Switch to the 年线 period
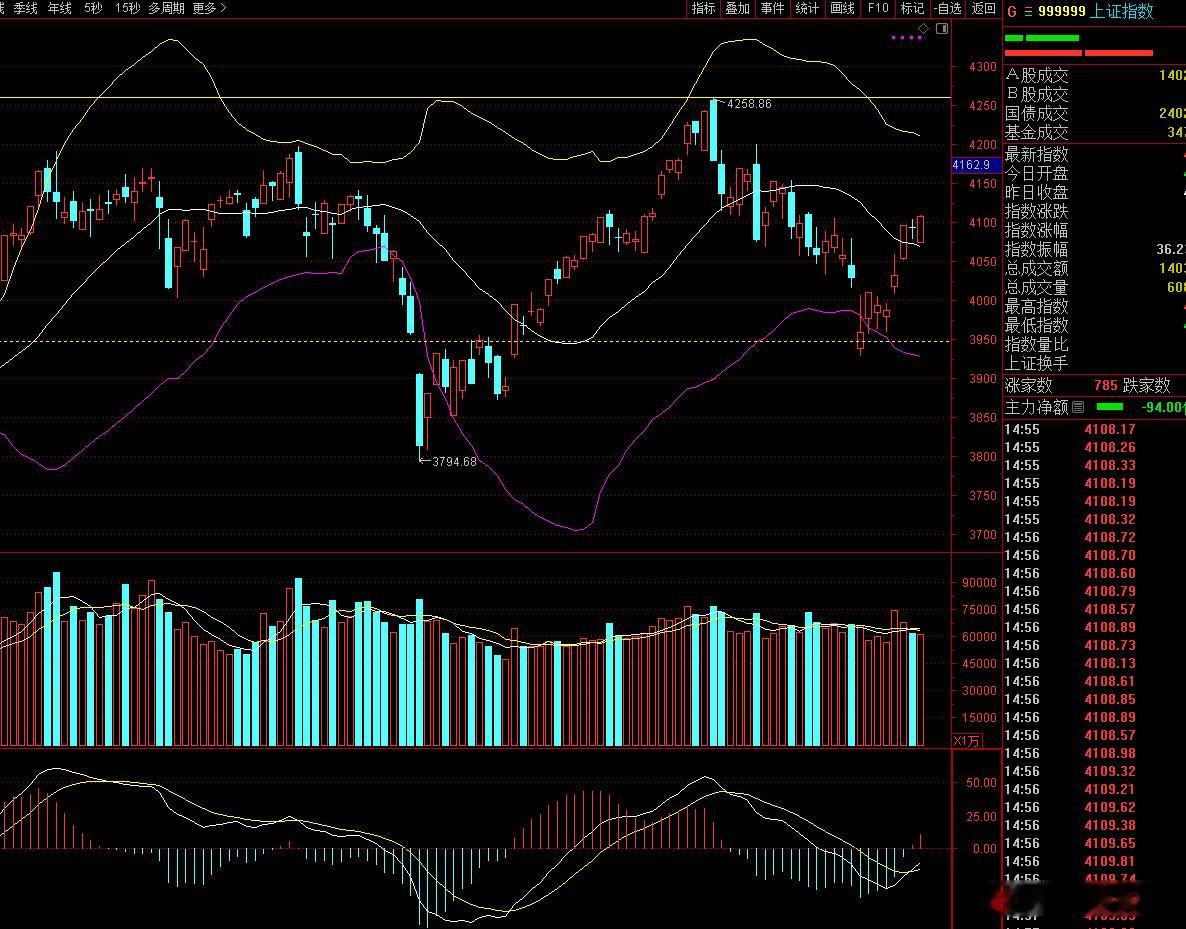This screenshot has height=929, width=1186. click(60, 8)
